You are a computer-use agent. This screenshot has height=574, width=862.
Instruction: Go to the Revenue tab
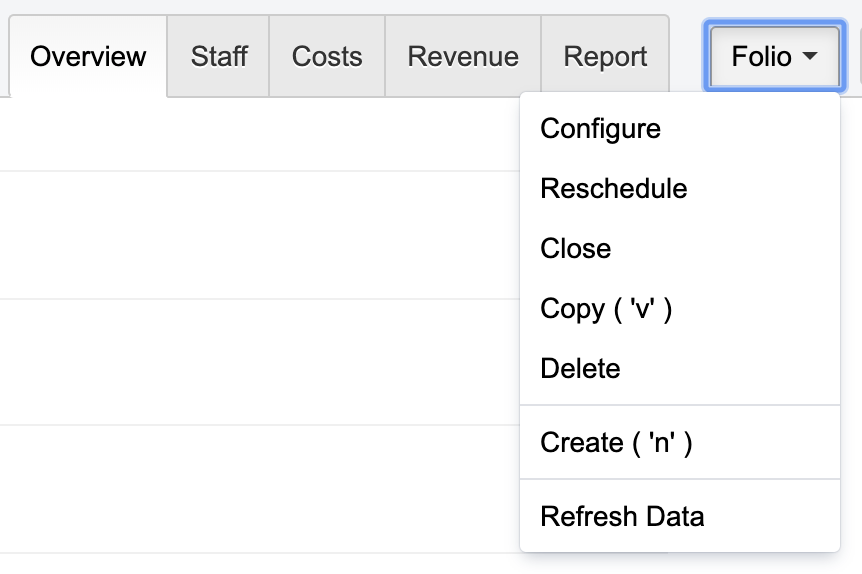463,56
